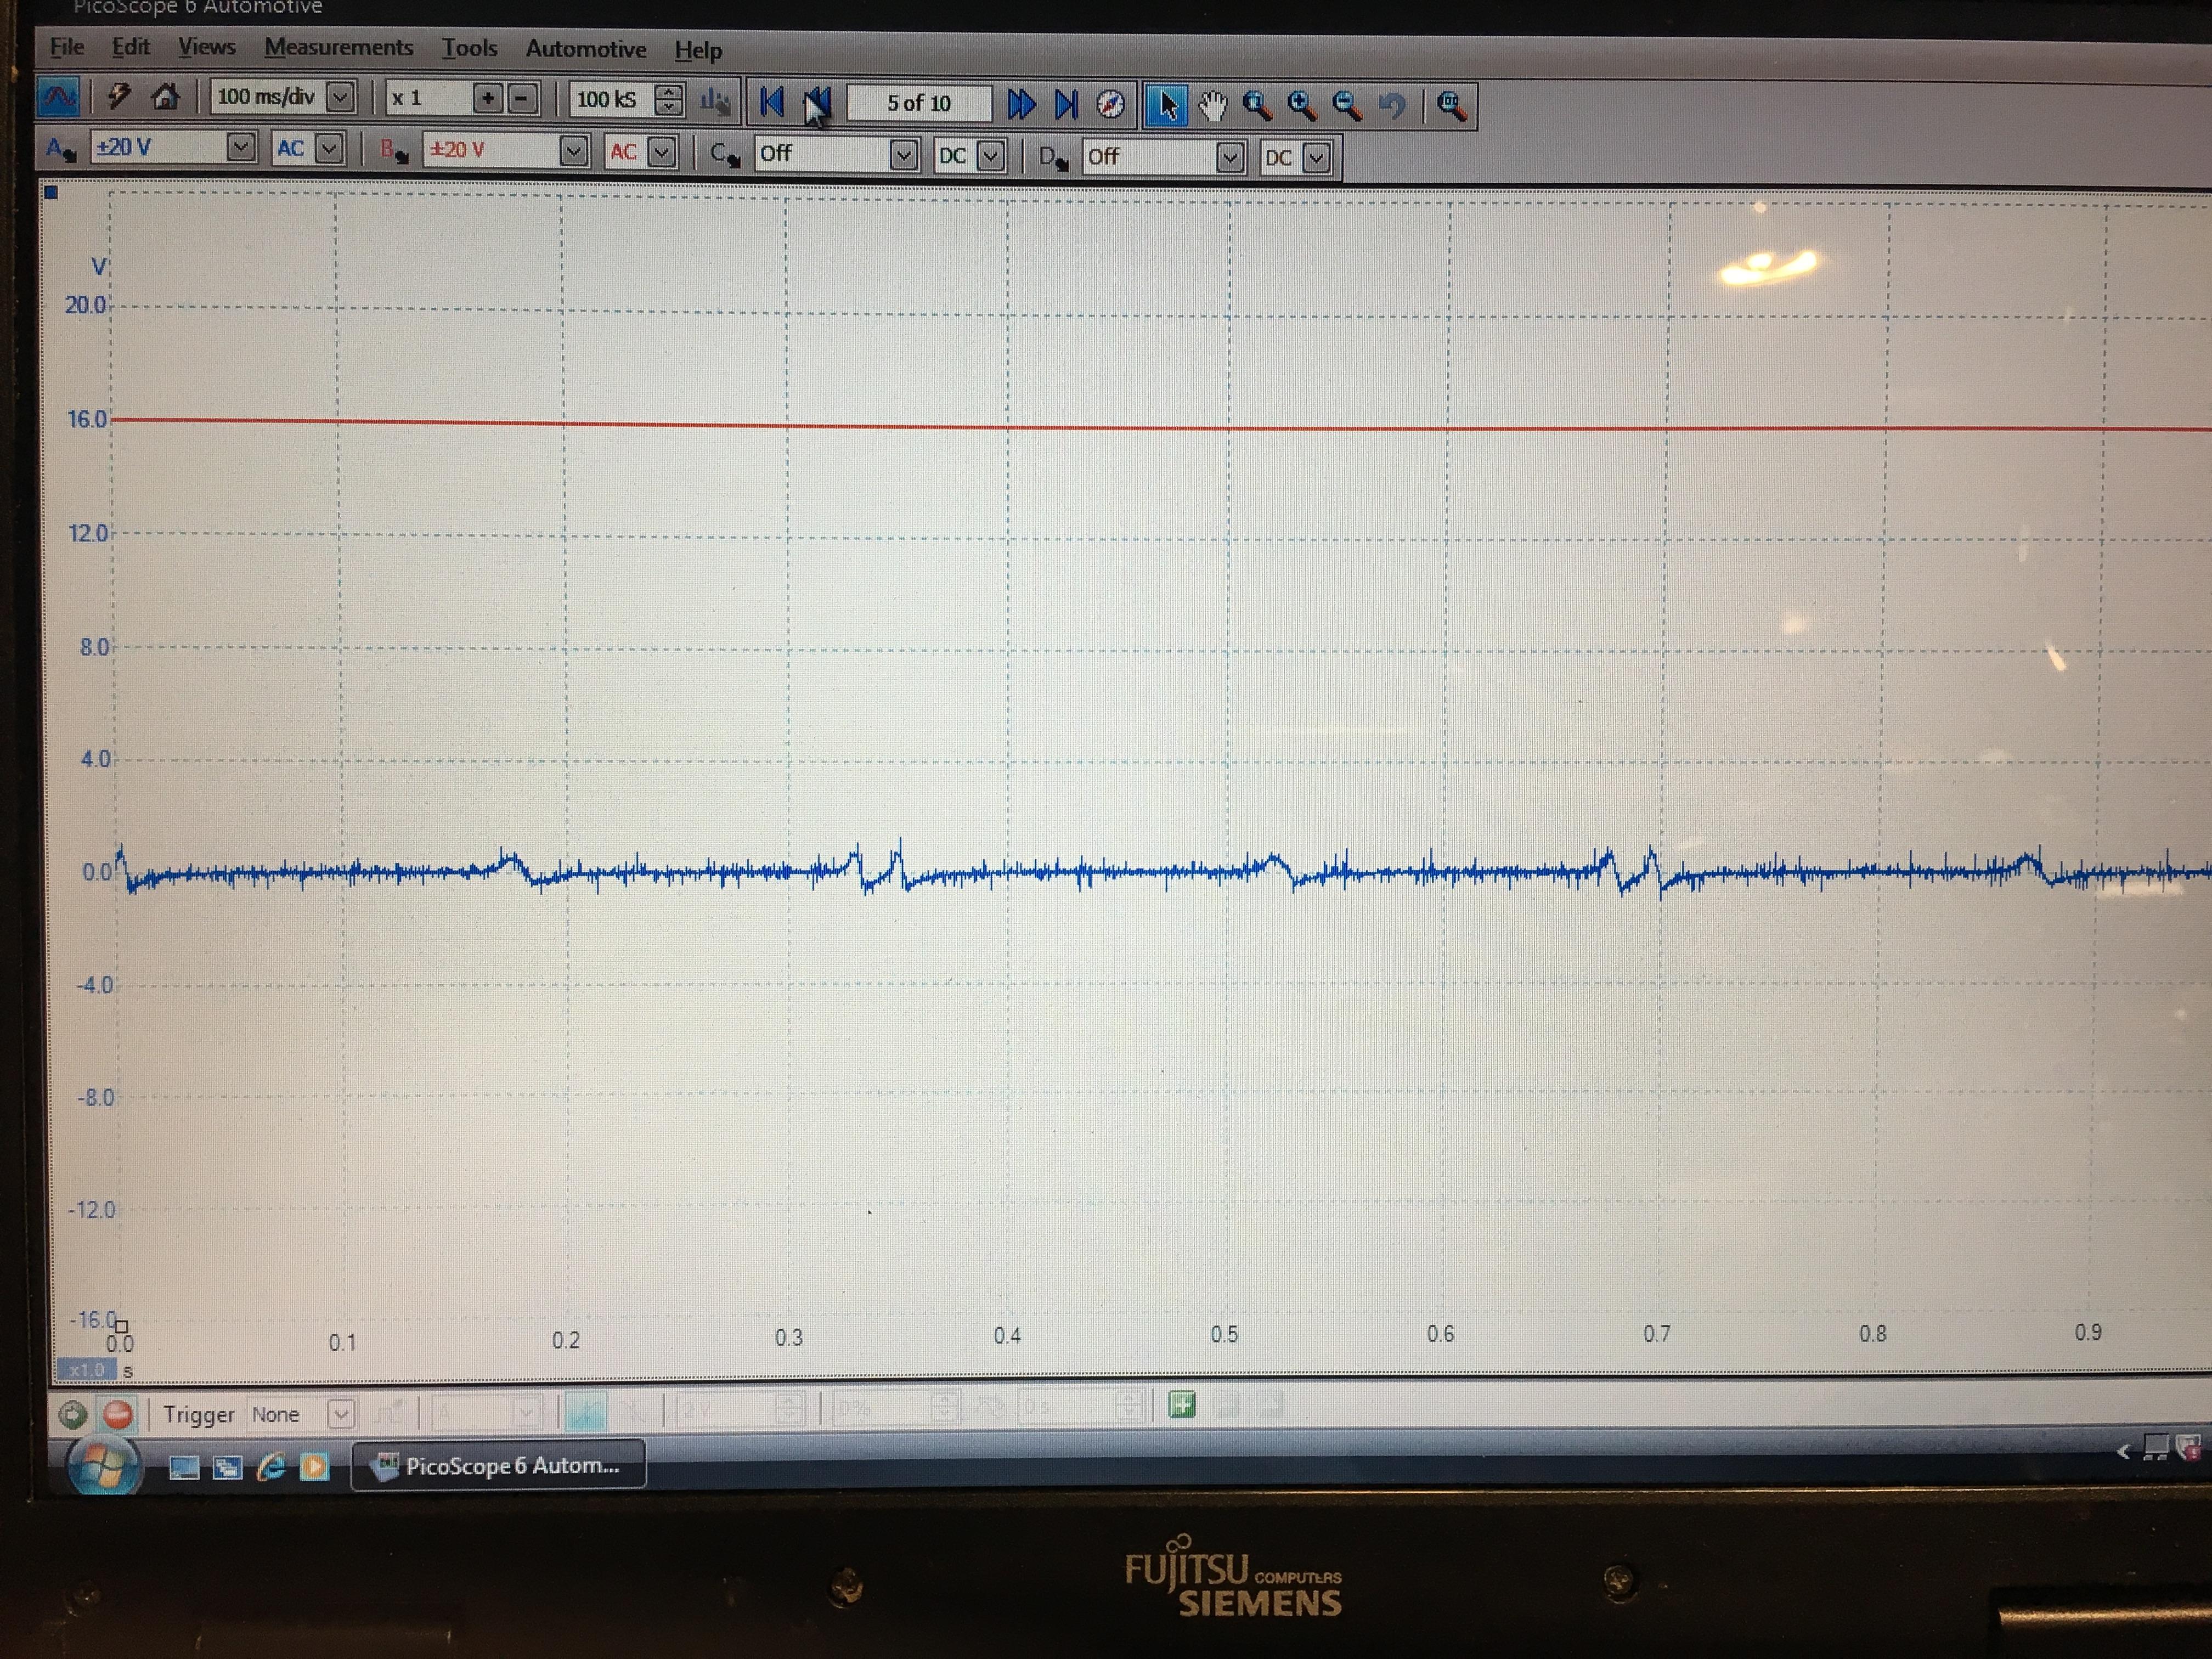This screenshot has width=2212, height=1659.
Task: Click PicoScope 6 Autom... taskbar button
Action: [498, 1465]
